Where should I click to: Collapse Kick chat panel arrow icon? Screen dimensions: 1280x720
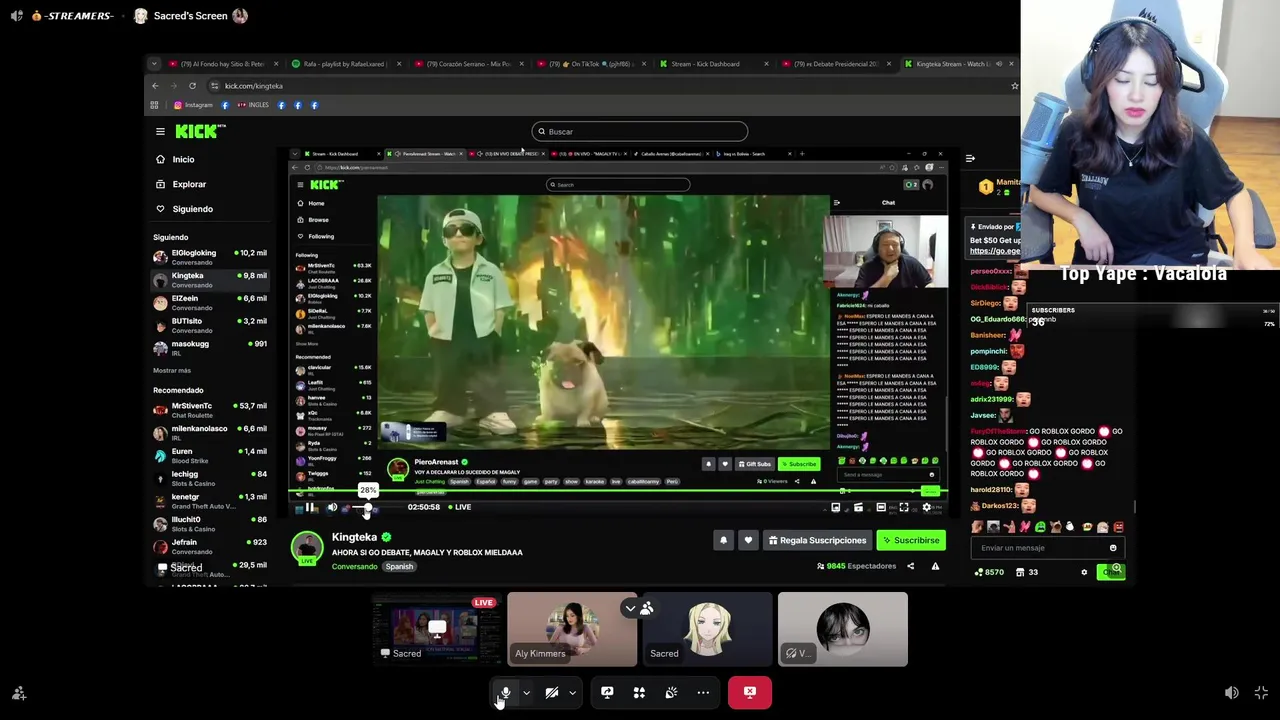970,158
